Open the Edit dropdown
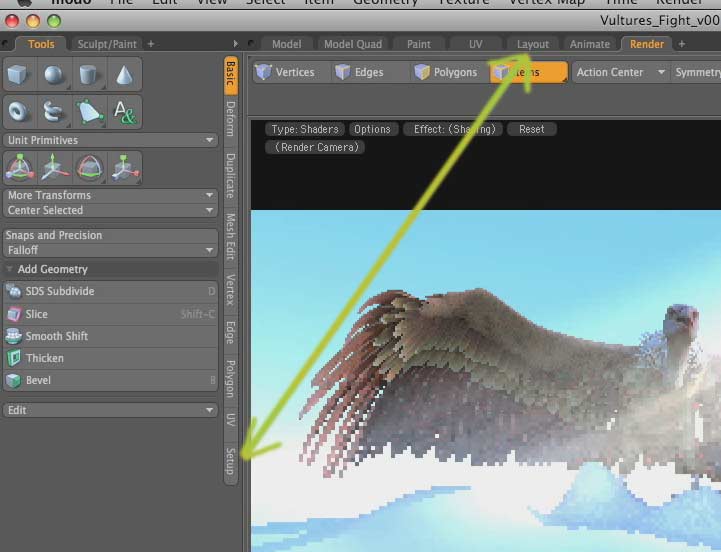 click(x=110, y=410)
